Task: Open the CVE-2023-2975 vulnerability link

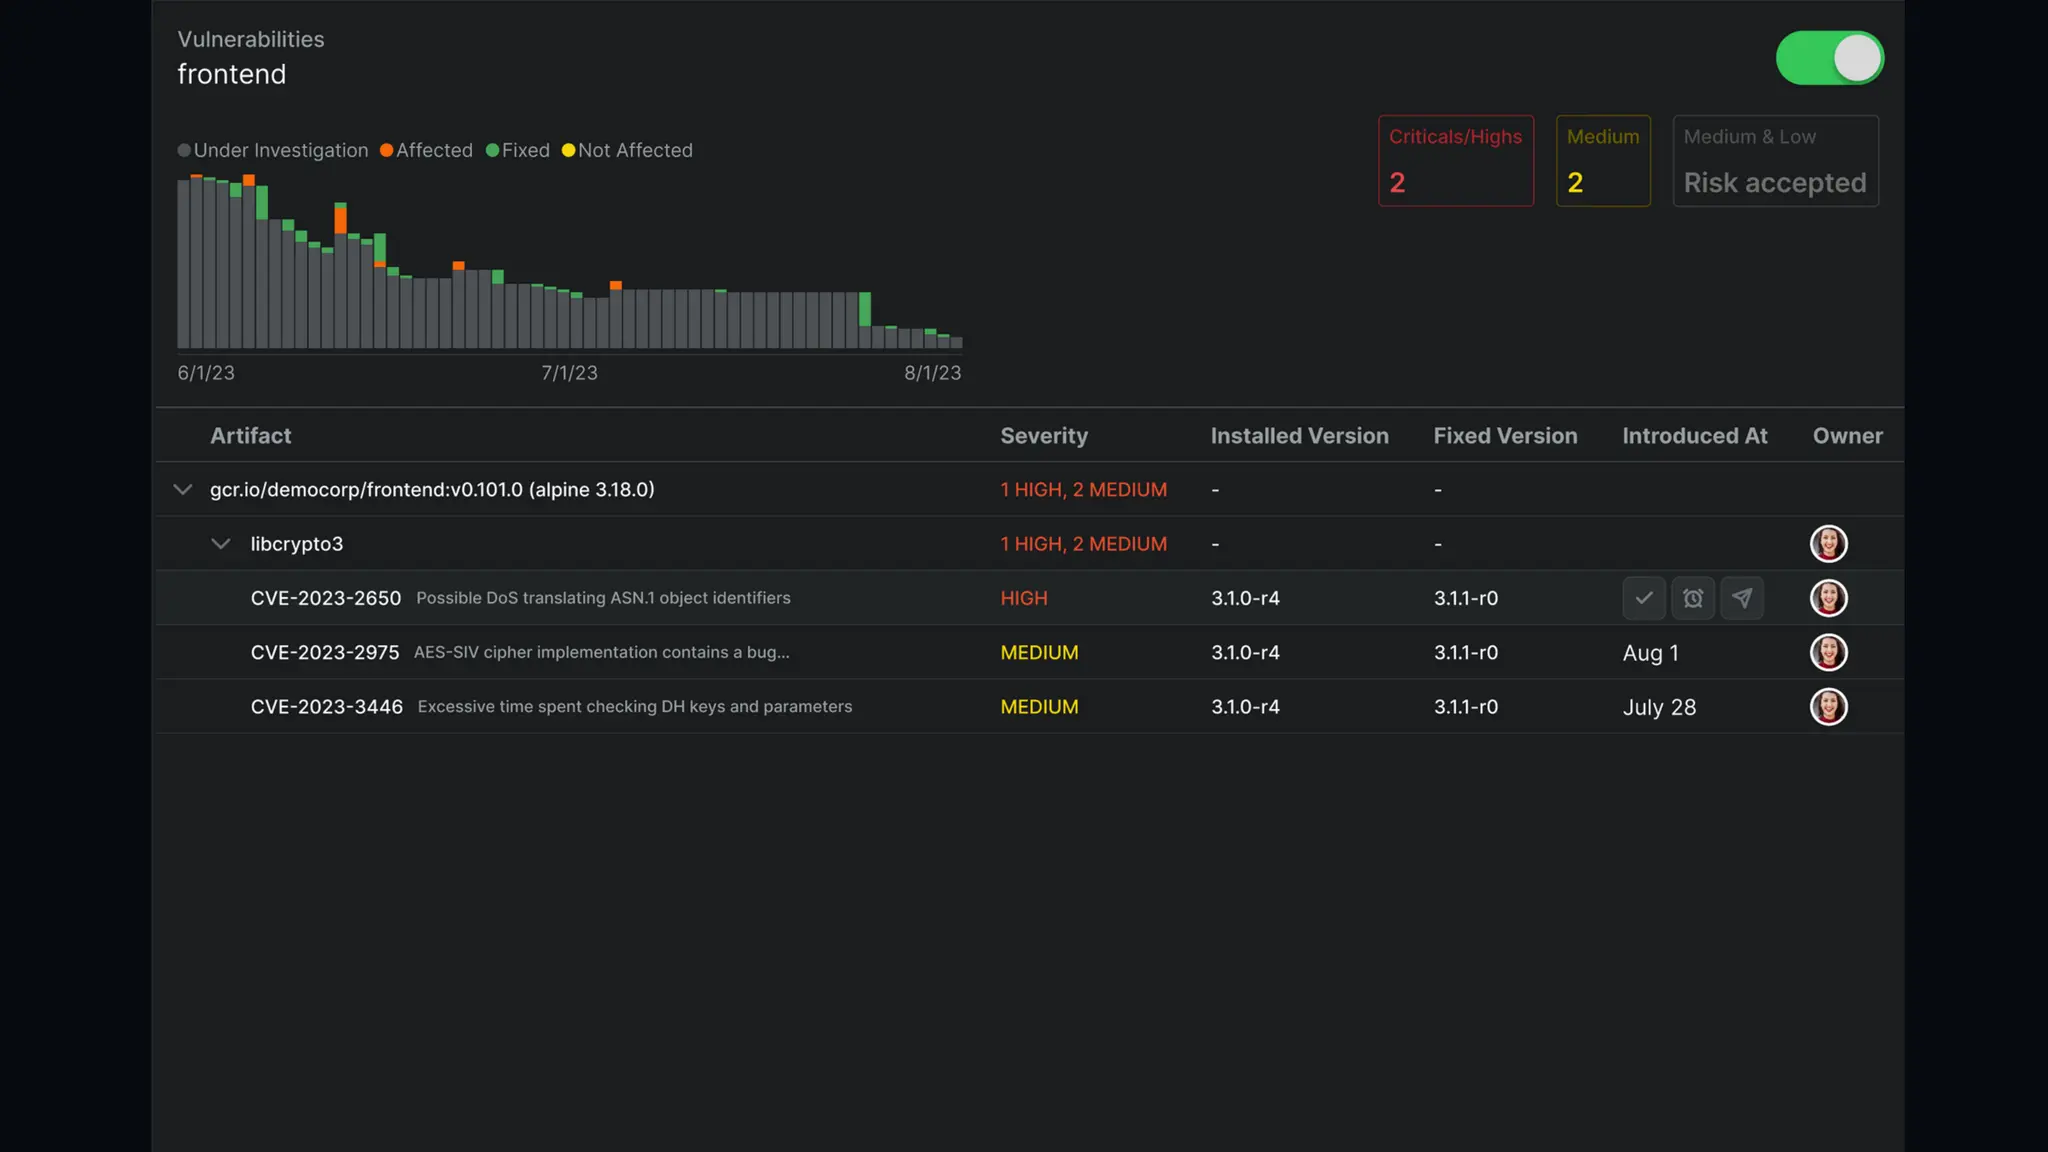Action: 325,653
